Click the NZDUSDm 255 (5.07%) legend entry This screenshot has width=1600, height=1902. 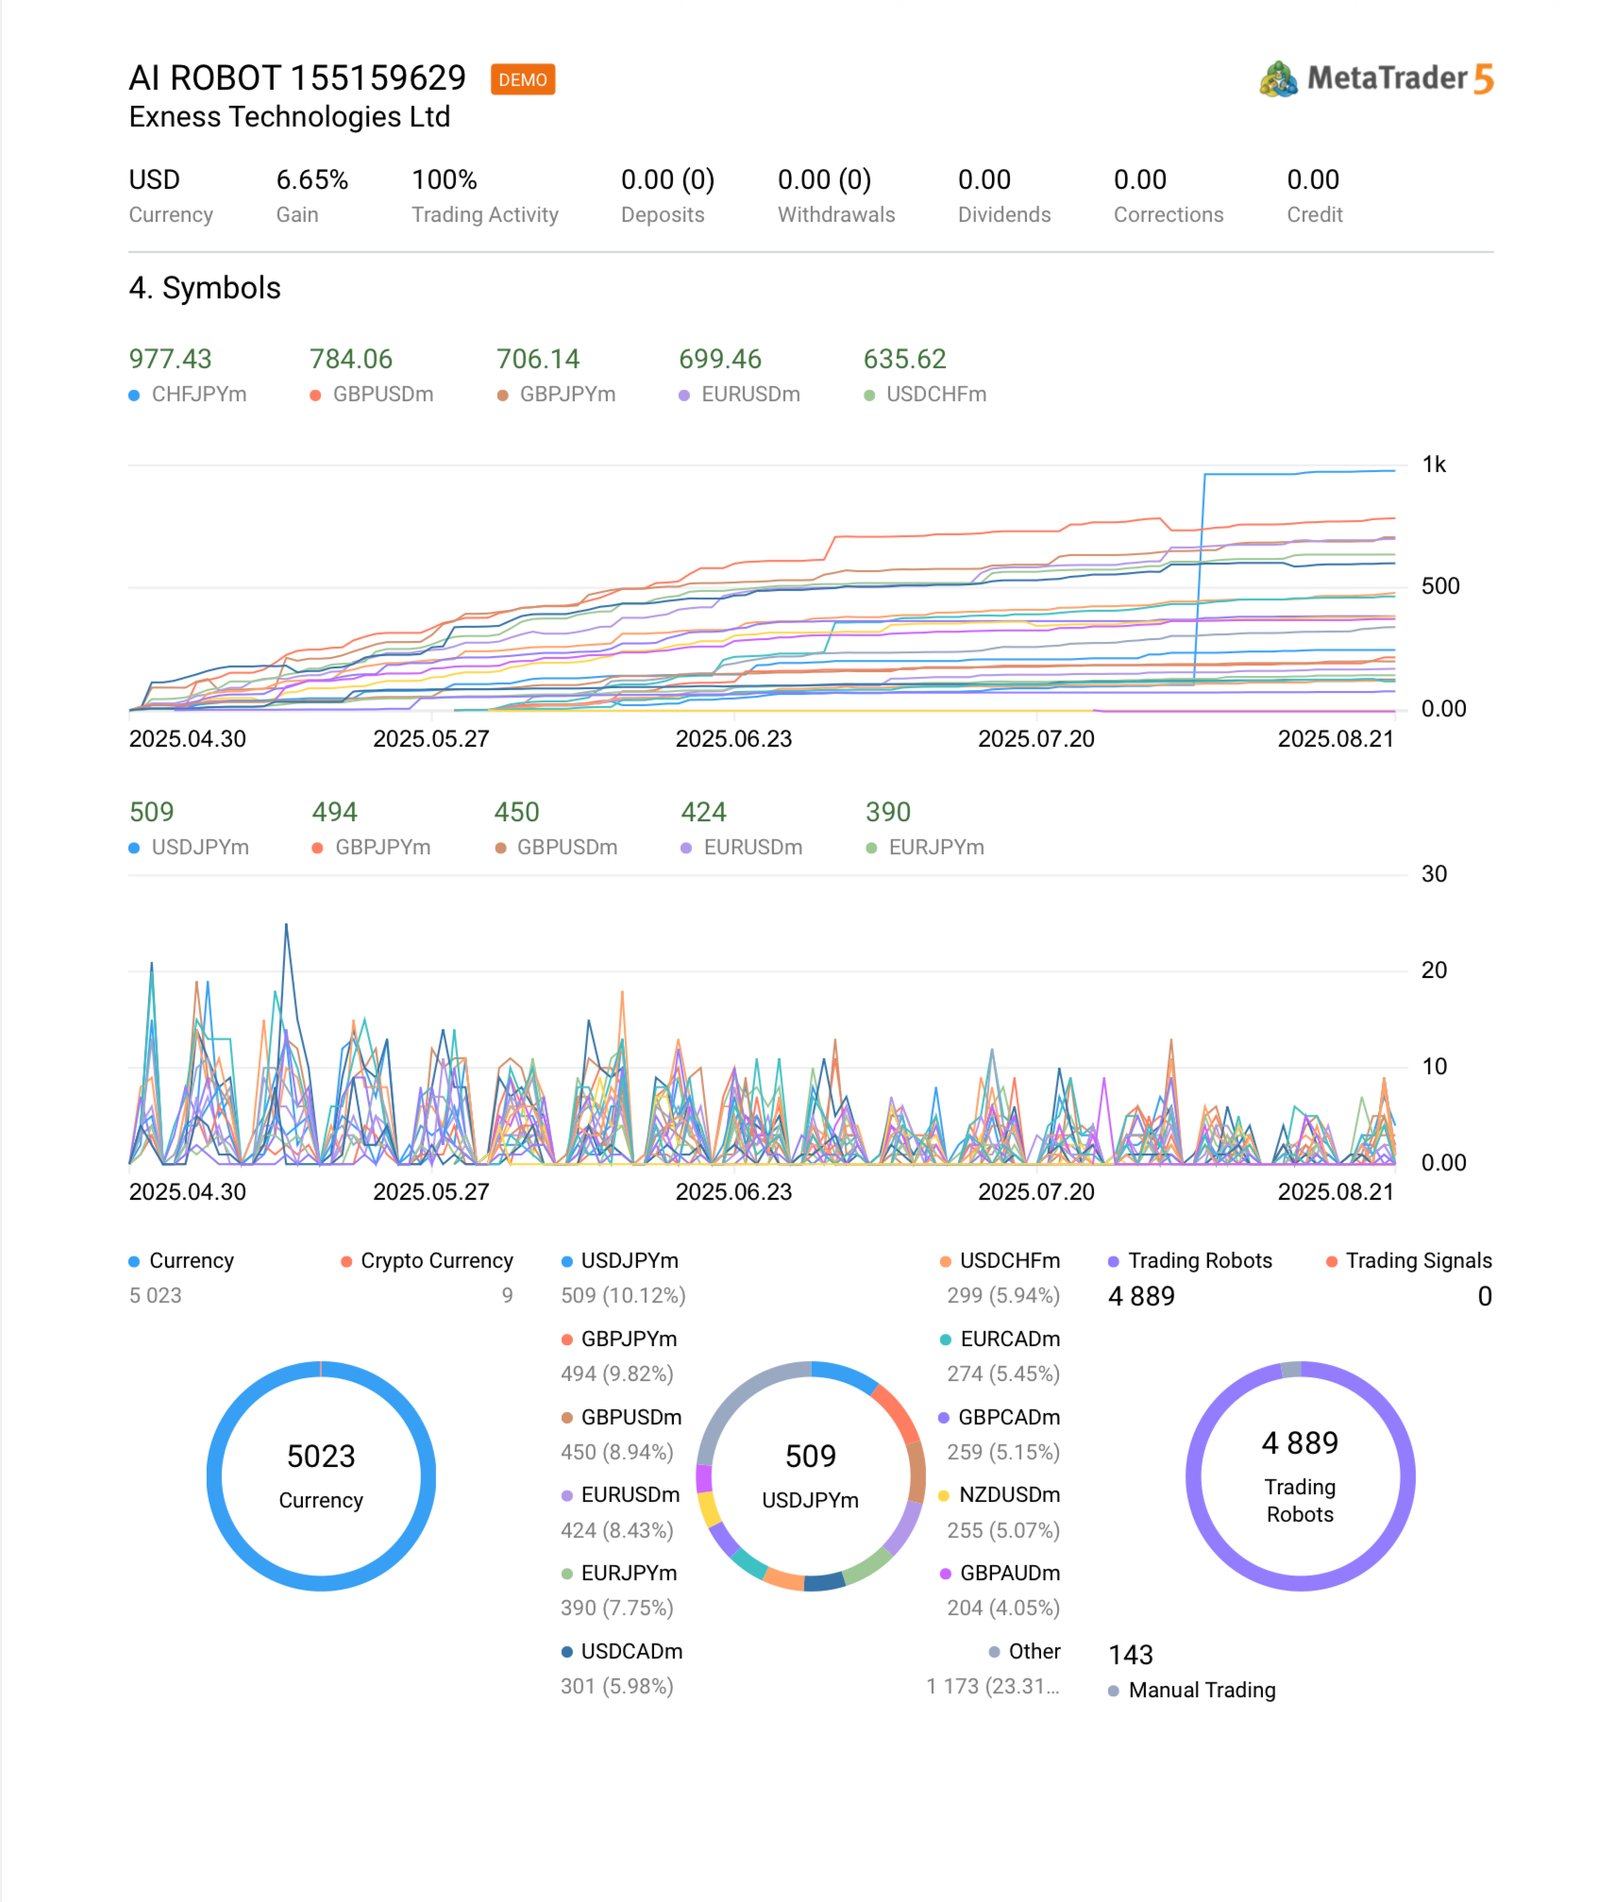(x=1000, y=1495)
